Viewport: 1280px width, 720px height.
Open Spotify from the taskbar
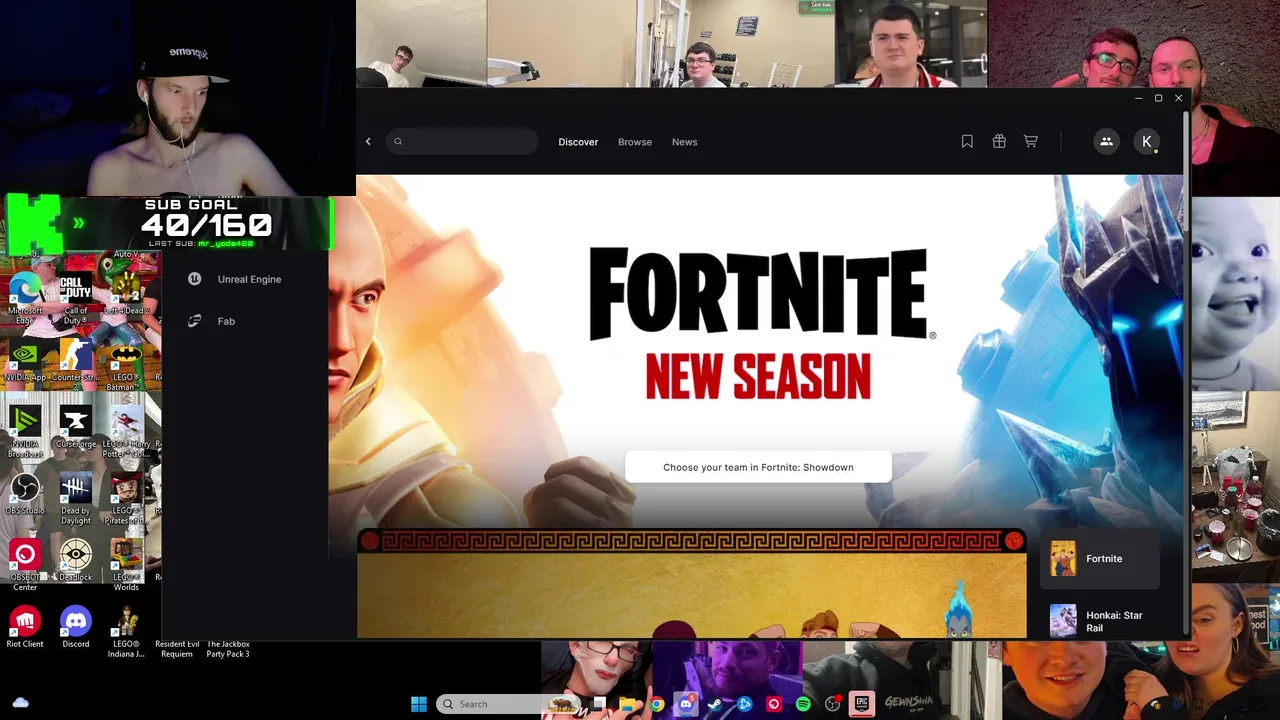click(x=803, y=704)
